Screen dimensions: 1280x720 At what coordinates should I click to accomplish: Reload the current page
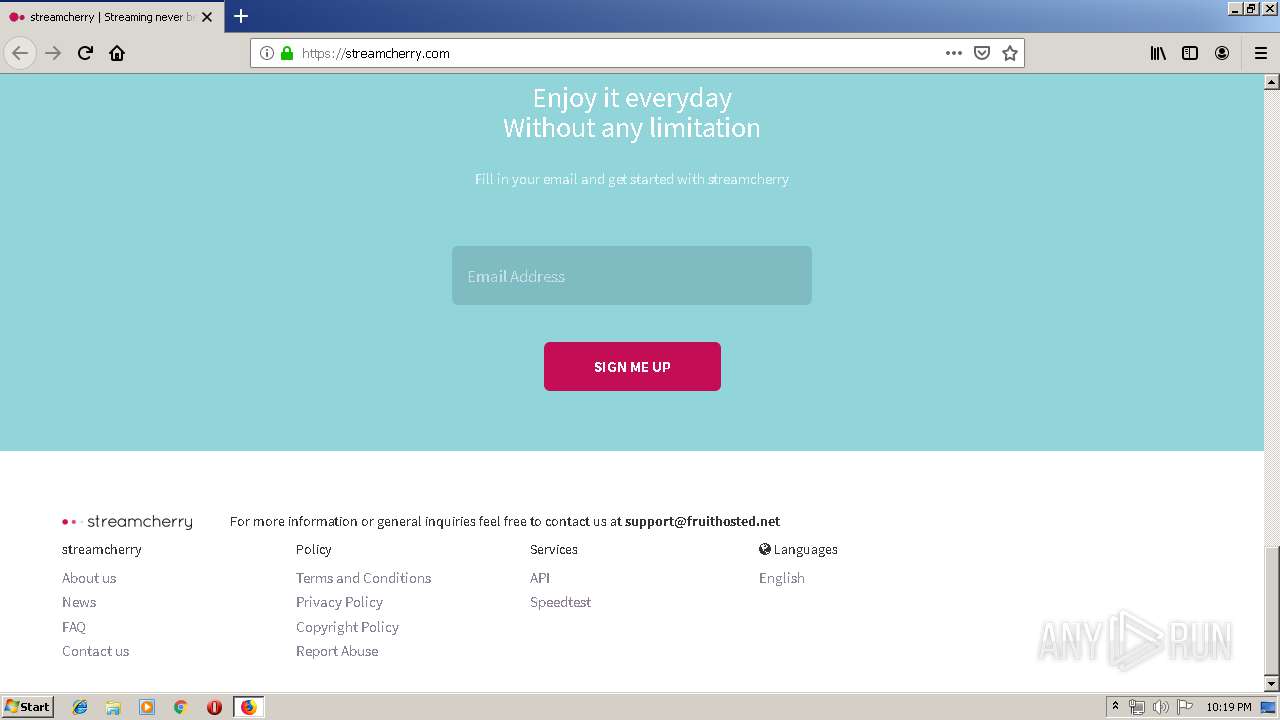coord(85,53)
